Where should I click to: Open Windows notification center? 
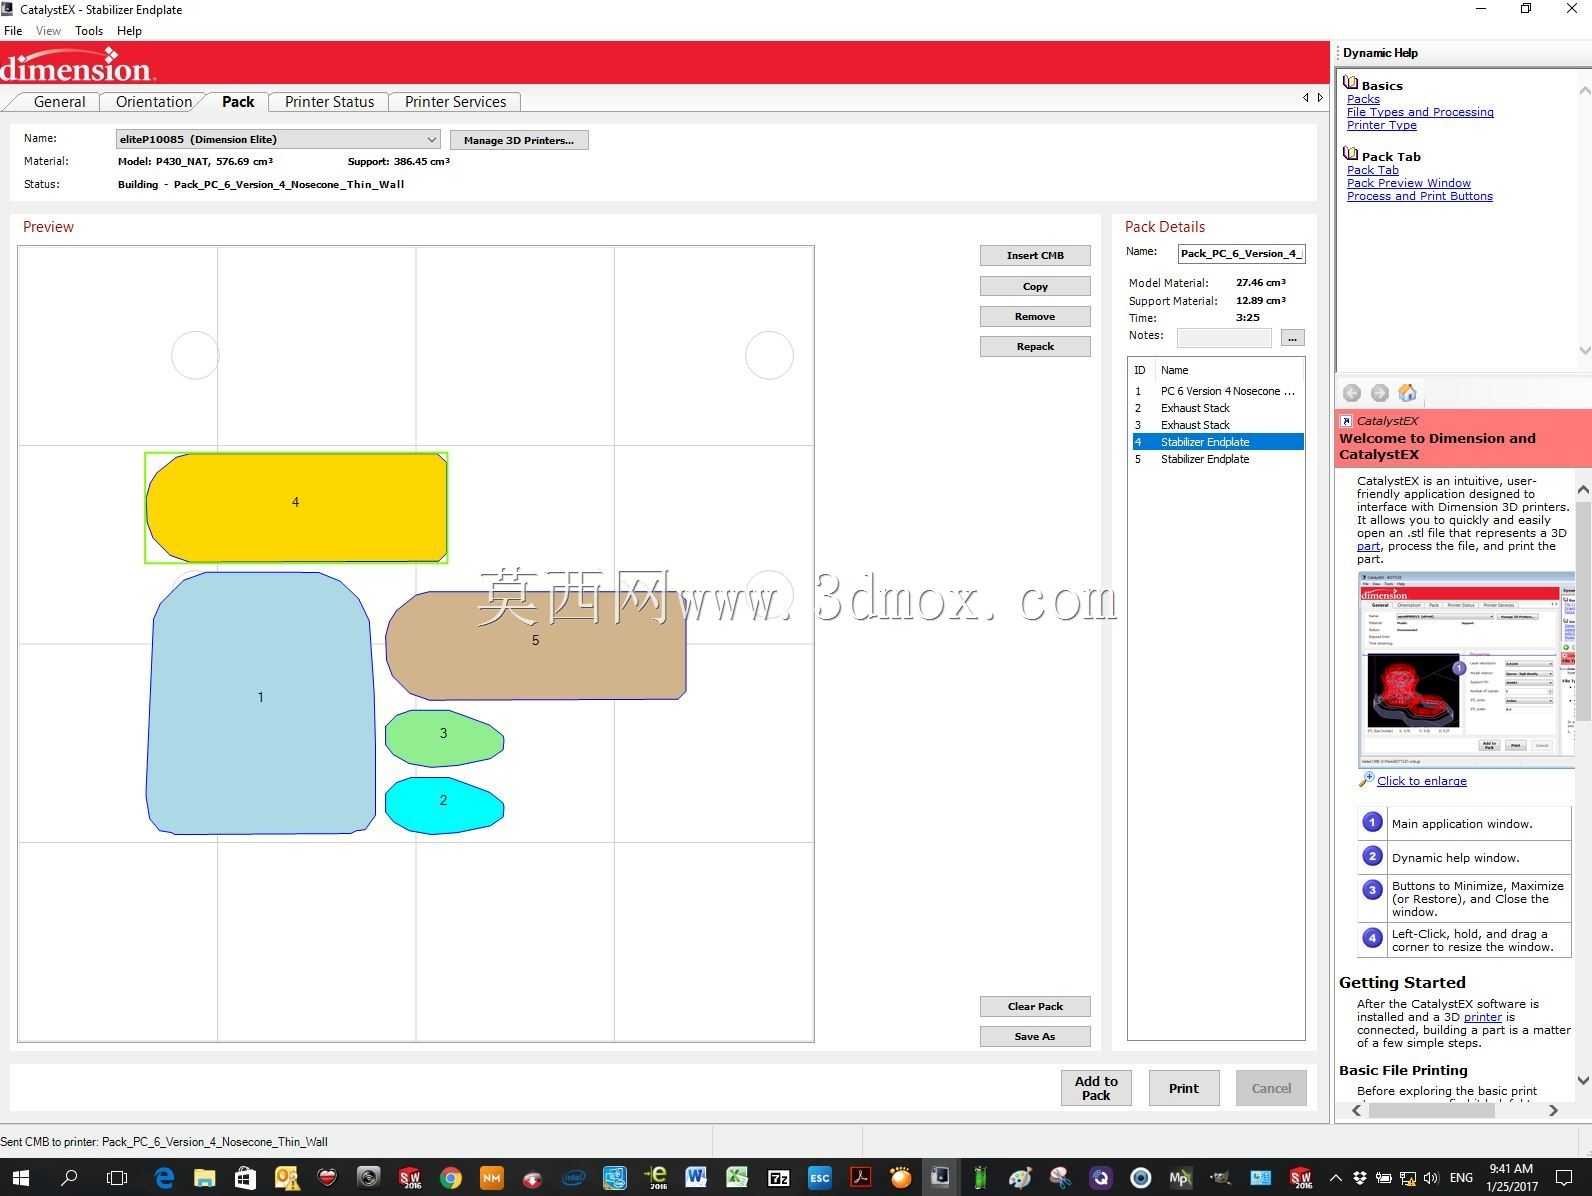1565,1178
